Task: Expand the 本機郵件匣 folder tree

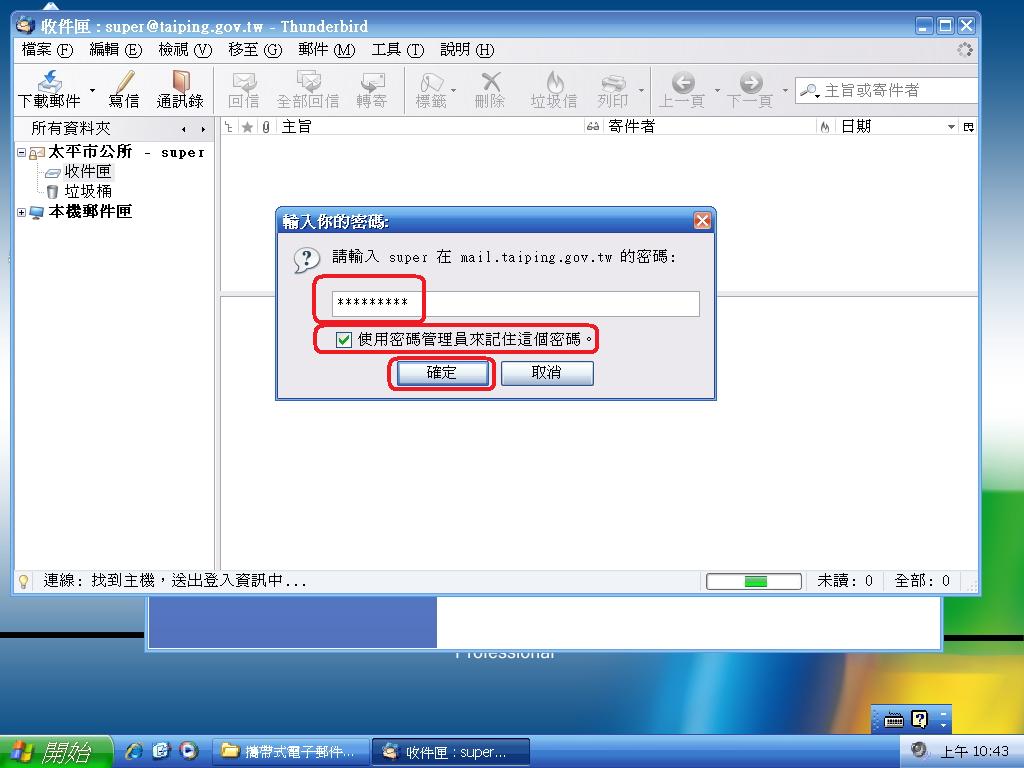Action: point(22,212)
